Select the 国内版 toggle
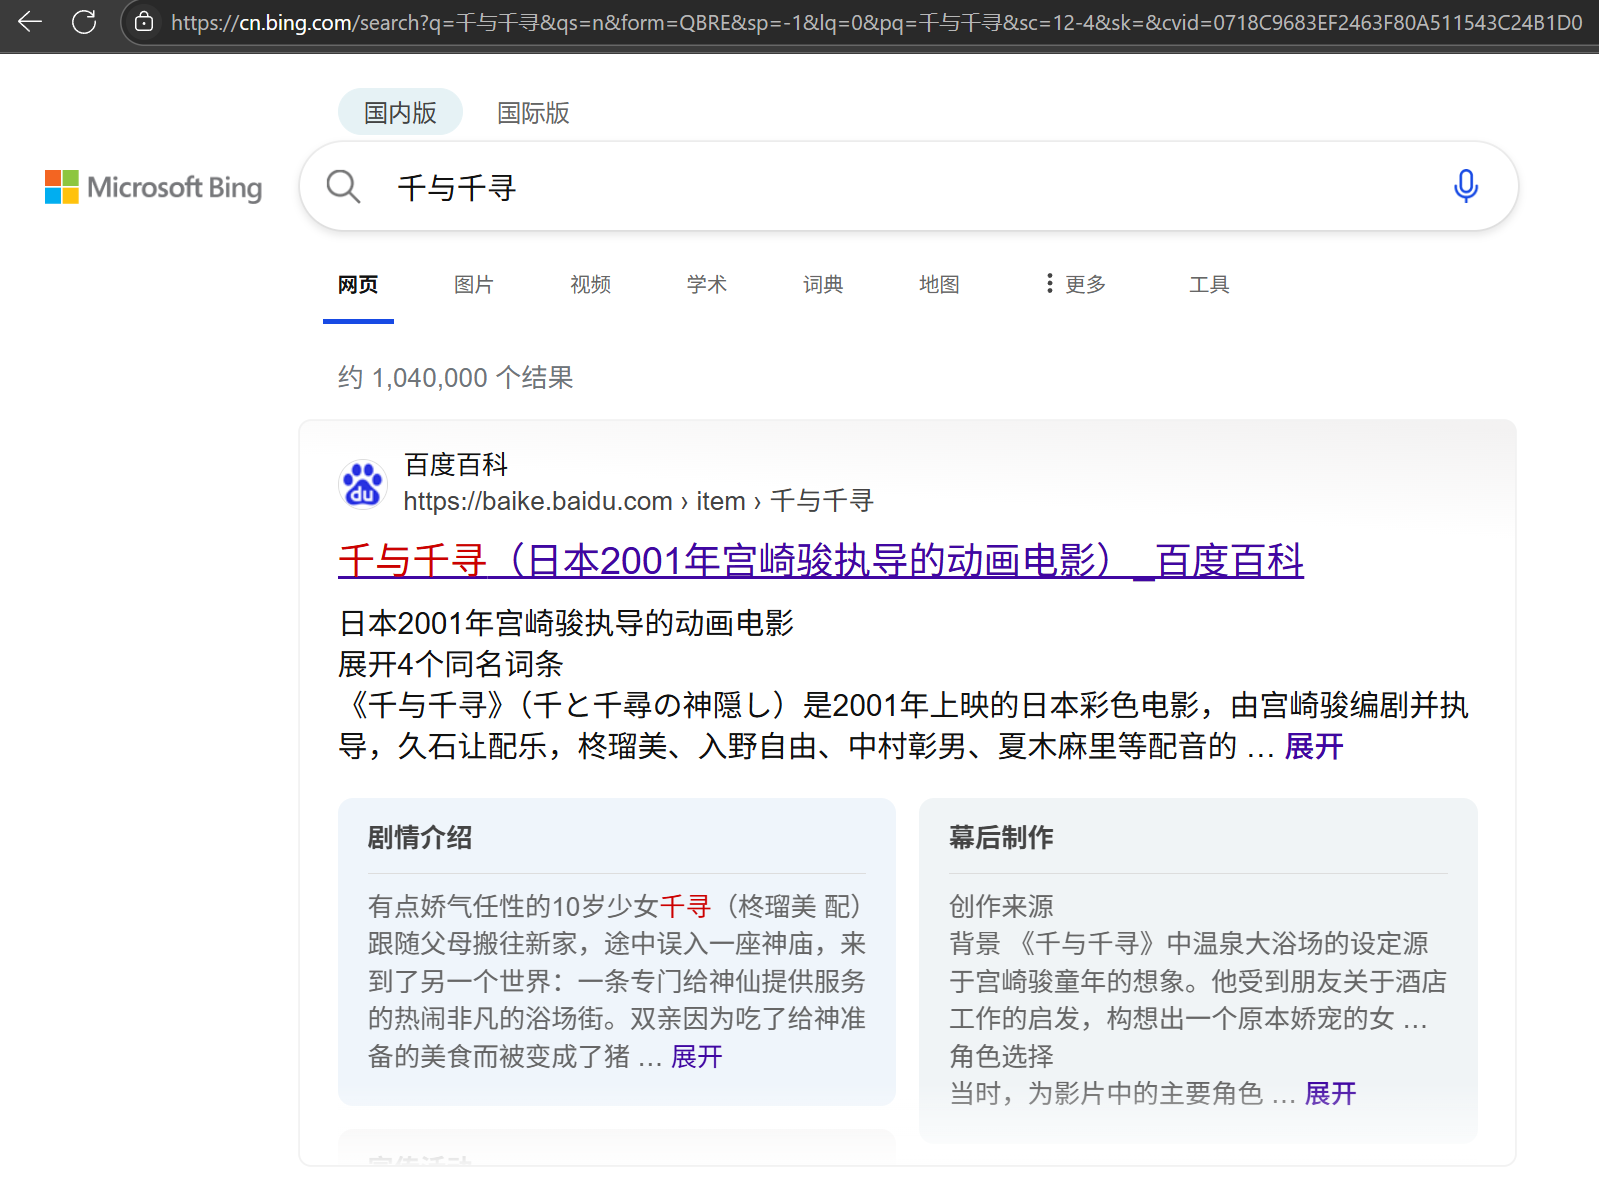Screen dimensions: 1599x1187 coord(400,112)
